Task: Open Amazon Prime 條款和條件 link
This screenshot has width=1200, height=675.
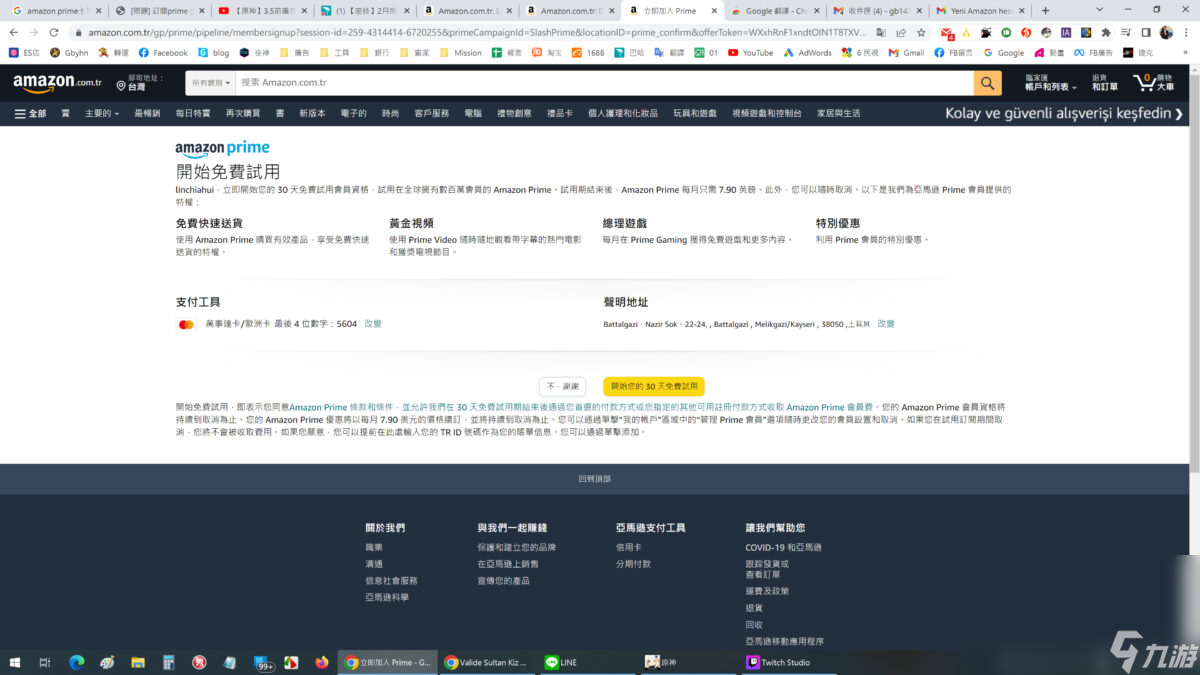Action: click(342, 408)
